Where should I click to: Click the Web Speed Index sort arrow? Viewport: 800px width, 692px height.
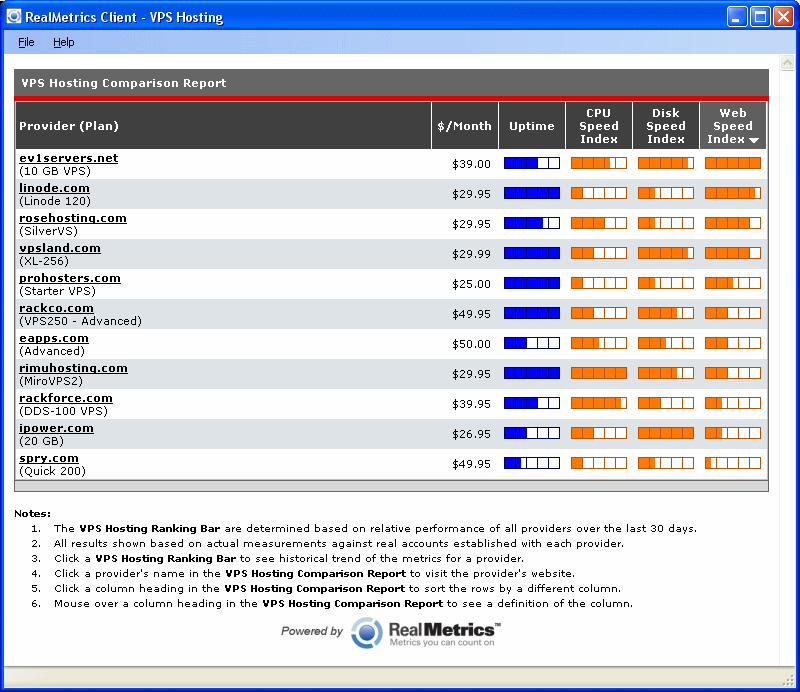[753, 140]
